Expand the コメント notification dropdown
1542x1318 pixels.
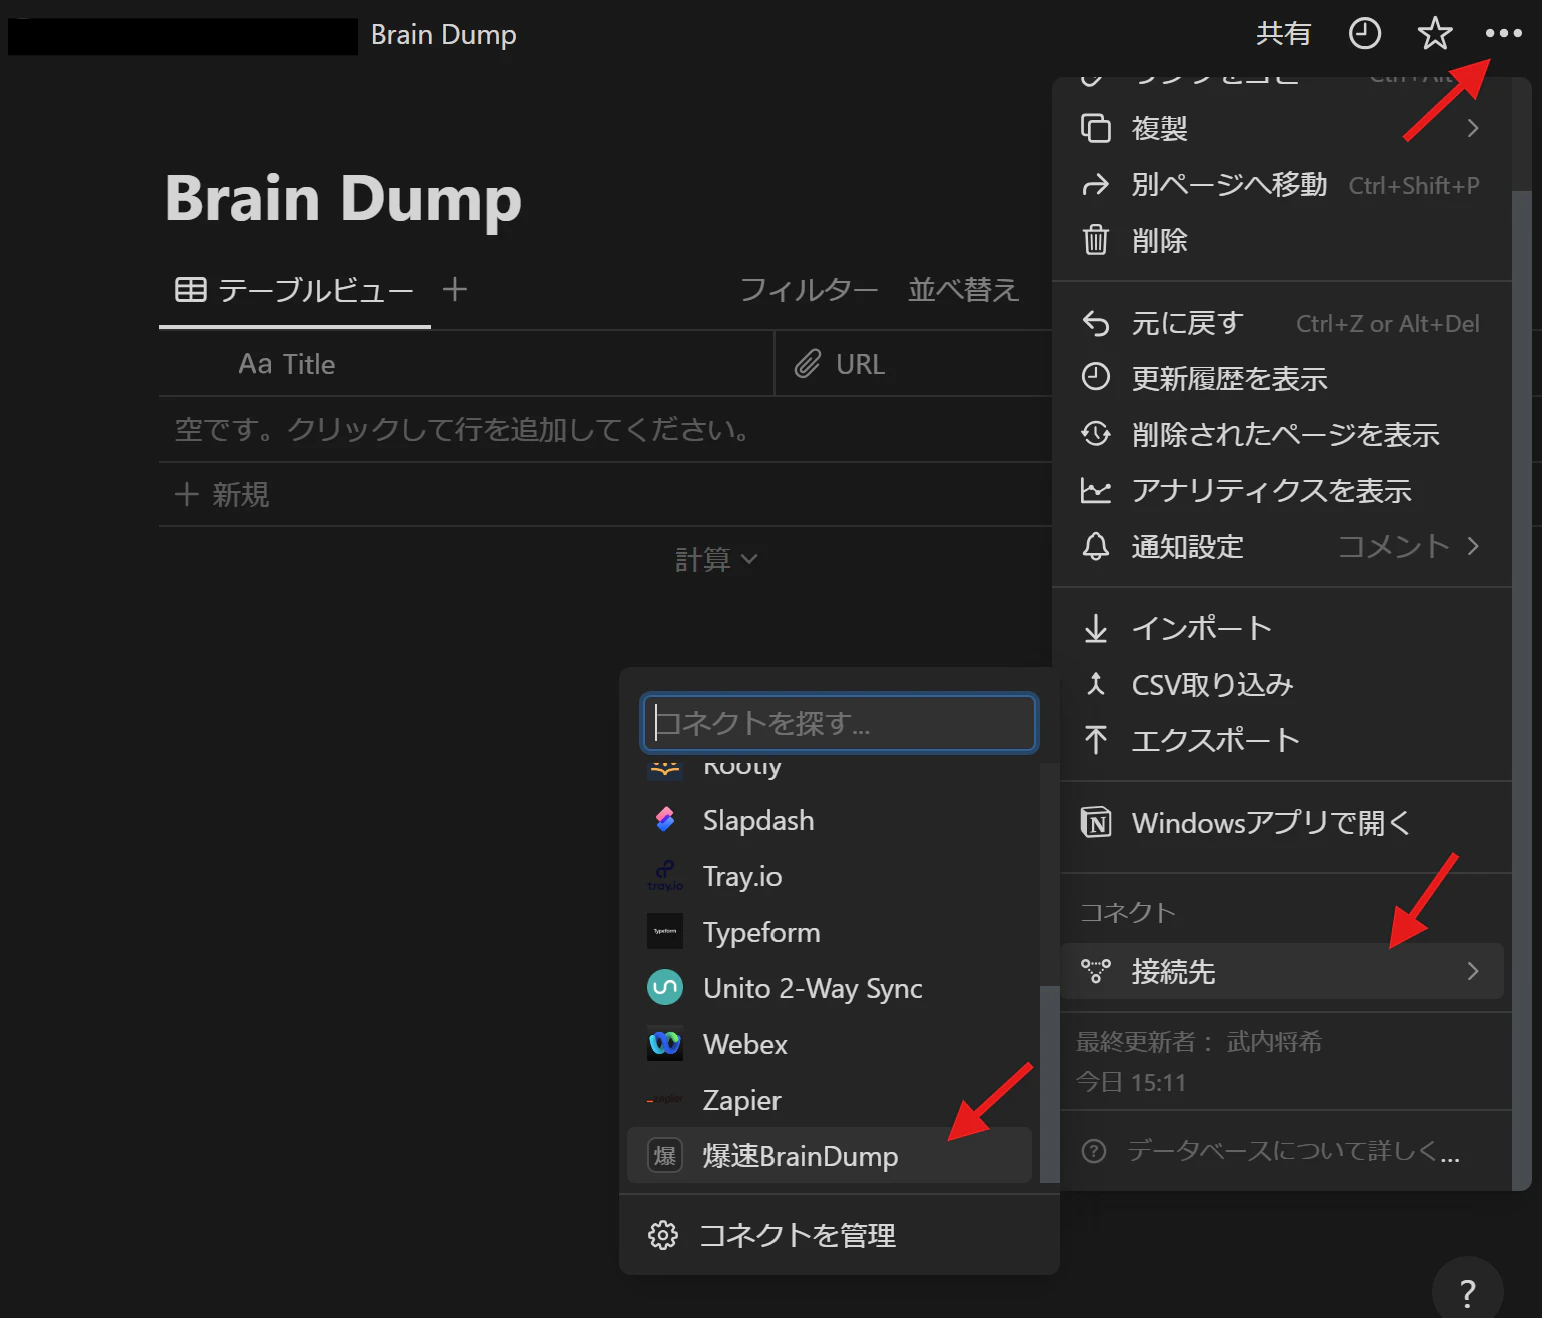tap(1408, 546)
